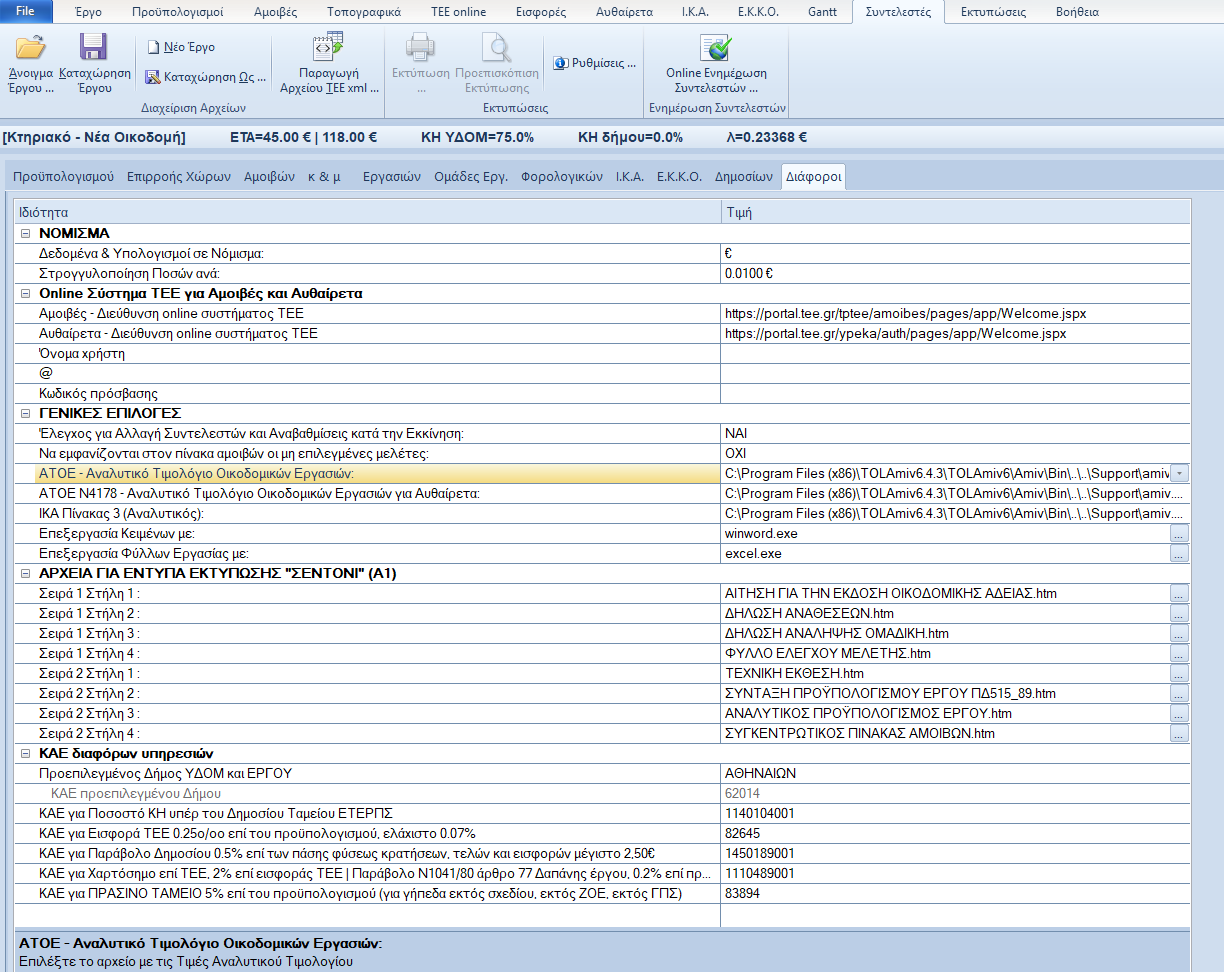Create a new project with Νέο Έργο
Viewport: 1224px width, 972px height.
tap(181, 47)
